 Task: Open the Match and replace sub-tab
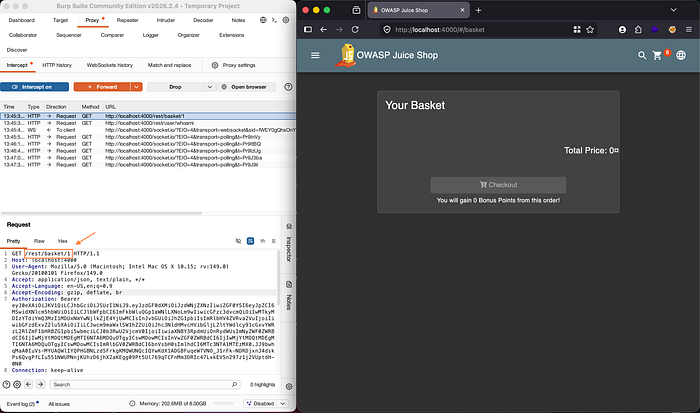(170, 65)
